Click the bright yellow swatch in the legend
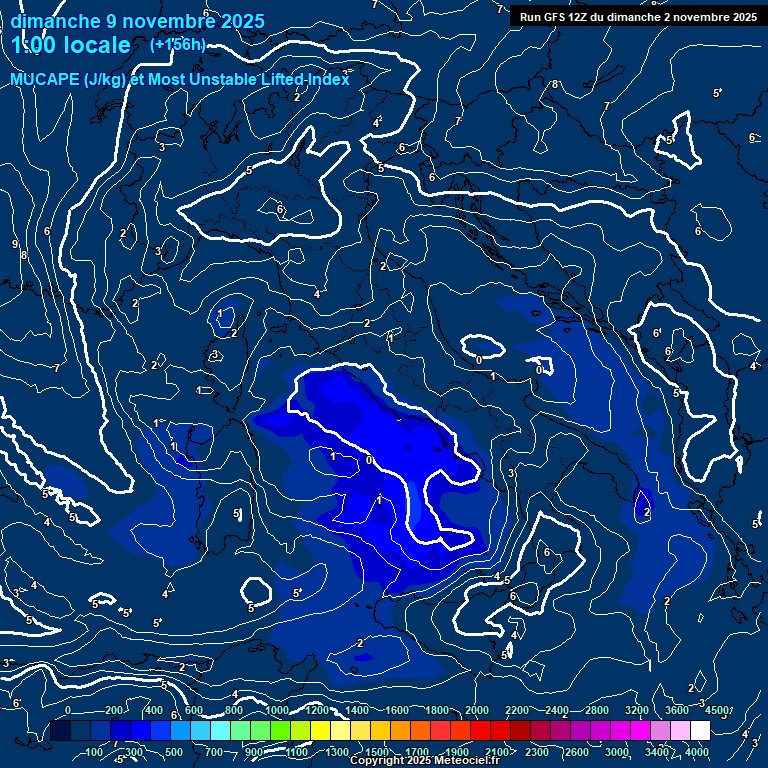Viewport: 768px width, 768px height. [320, 730]
